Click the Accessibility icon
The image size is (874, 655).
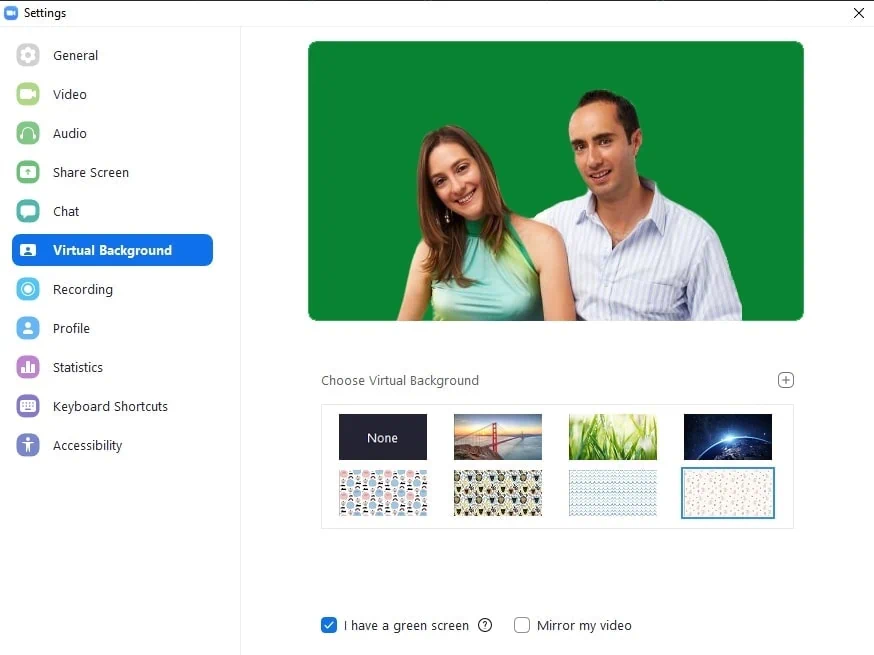pyautogui.click(x=28, y=446)
